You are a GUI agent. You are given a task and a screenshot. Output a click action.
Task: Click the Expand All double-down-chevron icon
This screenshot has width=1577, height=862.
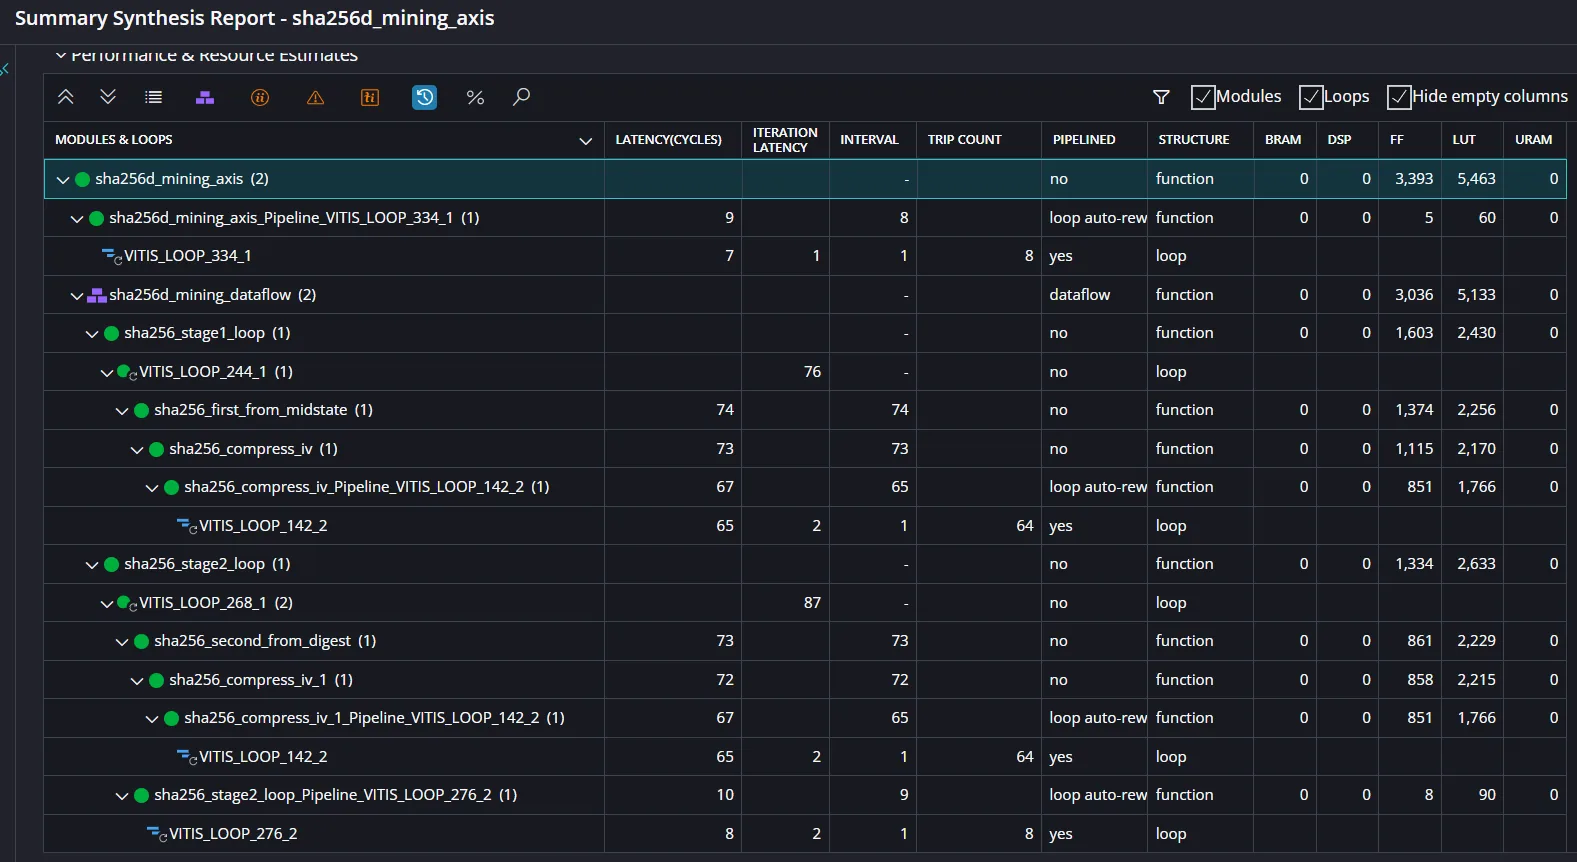pyautogui.click(x=108, y=97)
